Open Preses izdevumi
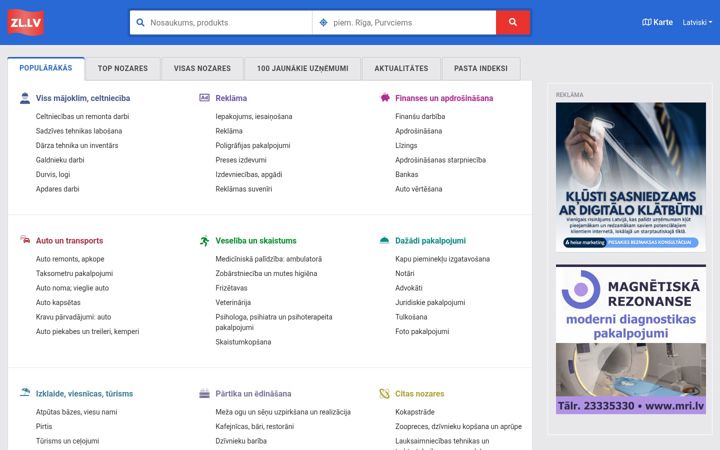Image resolution: width=720 pixels, height=450 pixels. coord(241,160)
